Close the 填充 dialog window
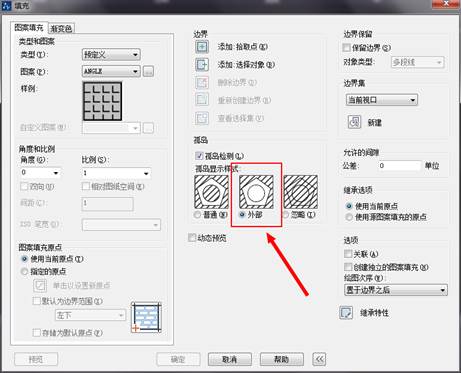461x373 pixels. click(x=447, y=4)
